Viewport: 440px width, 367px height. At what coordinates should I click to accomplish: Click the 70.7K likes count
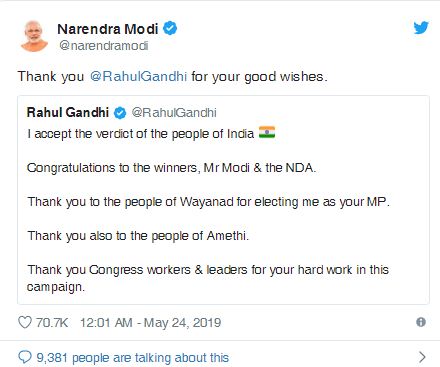(x=52, y=323)
